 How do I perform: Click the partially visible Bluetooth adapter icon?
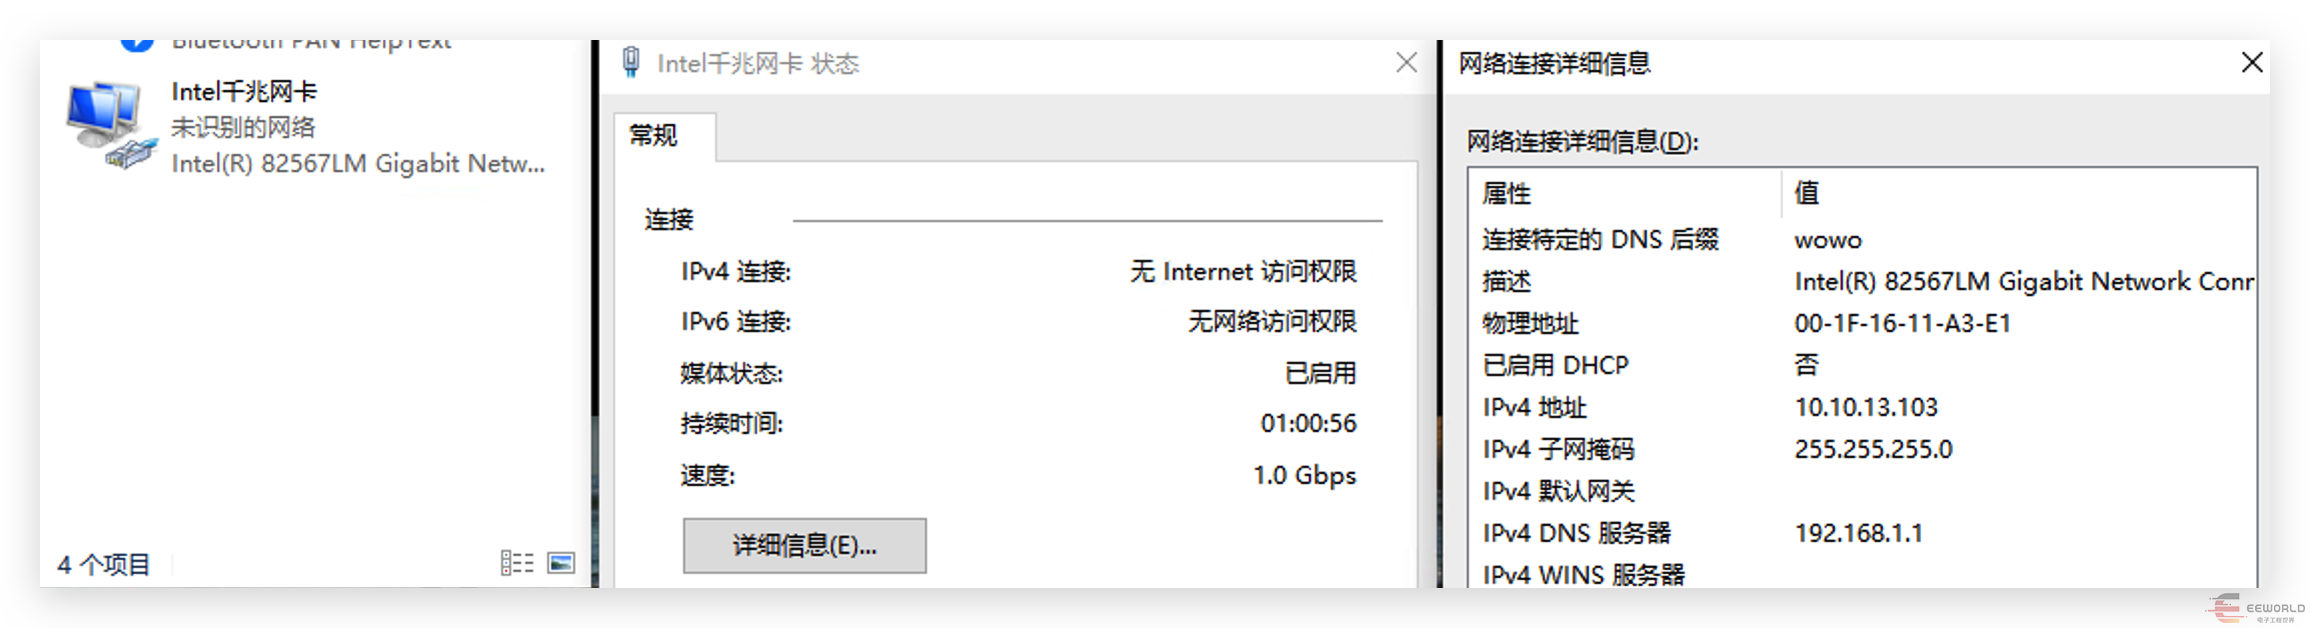137,44
